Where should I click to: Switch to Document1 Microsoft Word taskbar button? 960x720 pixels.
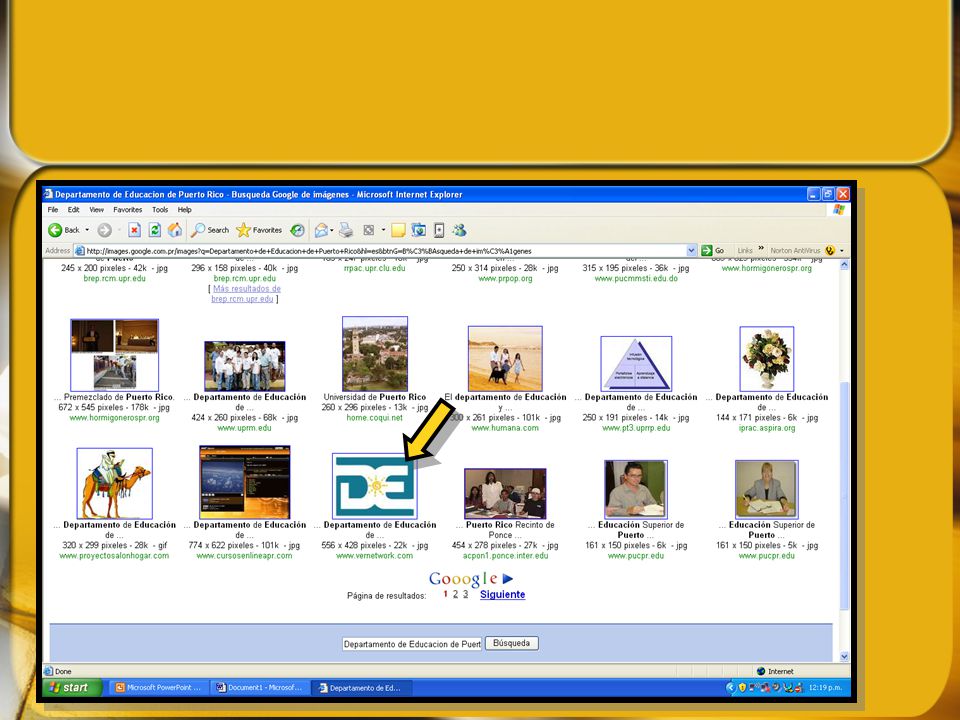(x=260, y=688)
